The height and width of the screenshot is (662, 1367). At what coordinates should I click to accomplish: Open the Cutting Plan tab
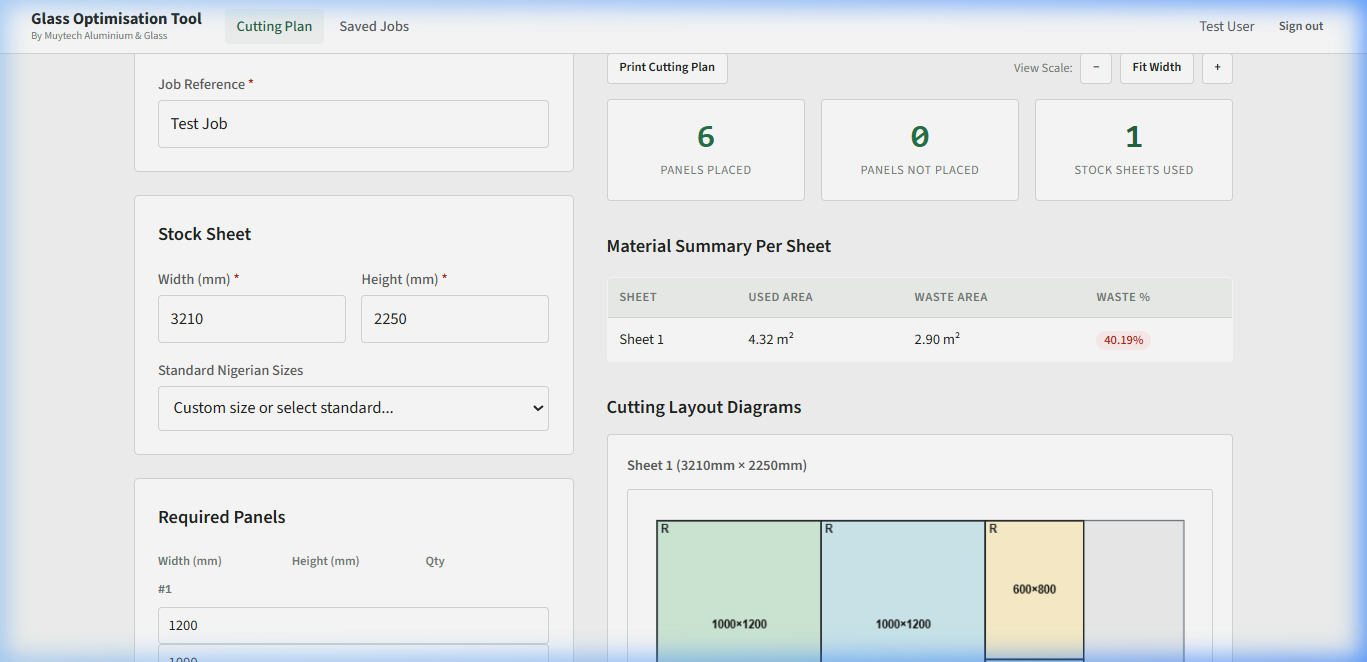pyautogui.click(x=274, y=26)
